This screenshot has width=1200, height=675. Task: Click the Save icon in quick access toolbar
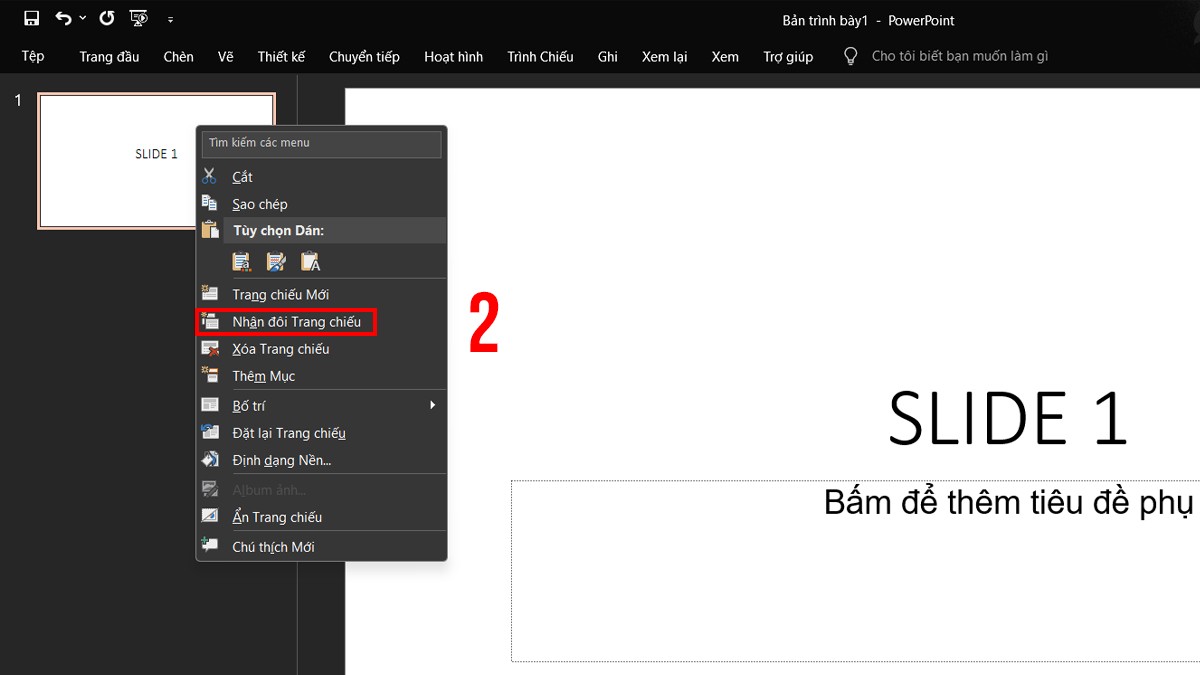[x=31, y=18]
